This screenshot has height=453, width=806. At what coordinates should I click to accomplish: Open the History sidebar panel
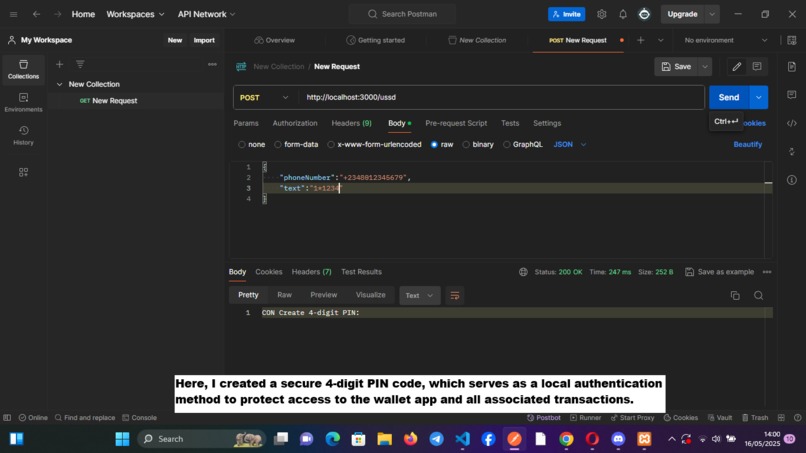pyautogui.click(x=23, y=135)
